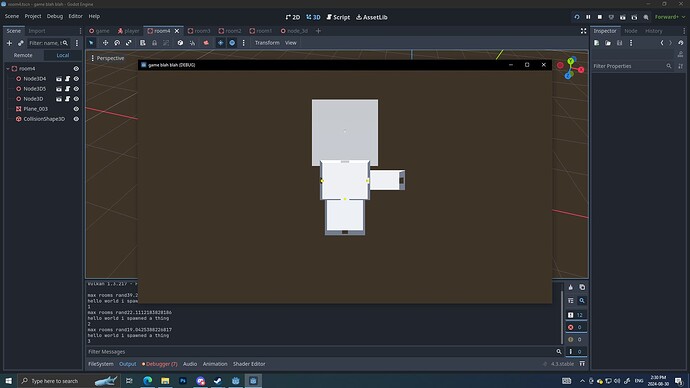Activate Move Mode tool
The width and height of the screenshot is (690, 388).
click(x=105, y=43)
